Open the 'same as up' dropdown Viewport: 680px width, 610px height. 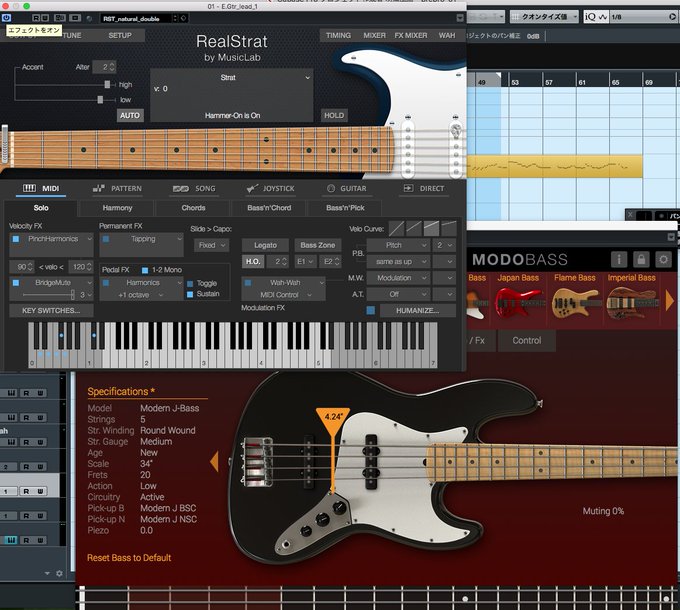[x=398, y=262]
